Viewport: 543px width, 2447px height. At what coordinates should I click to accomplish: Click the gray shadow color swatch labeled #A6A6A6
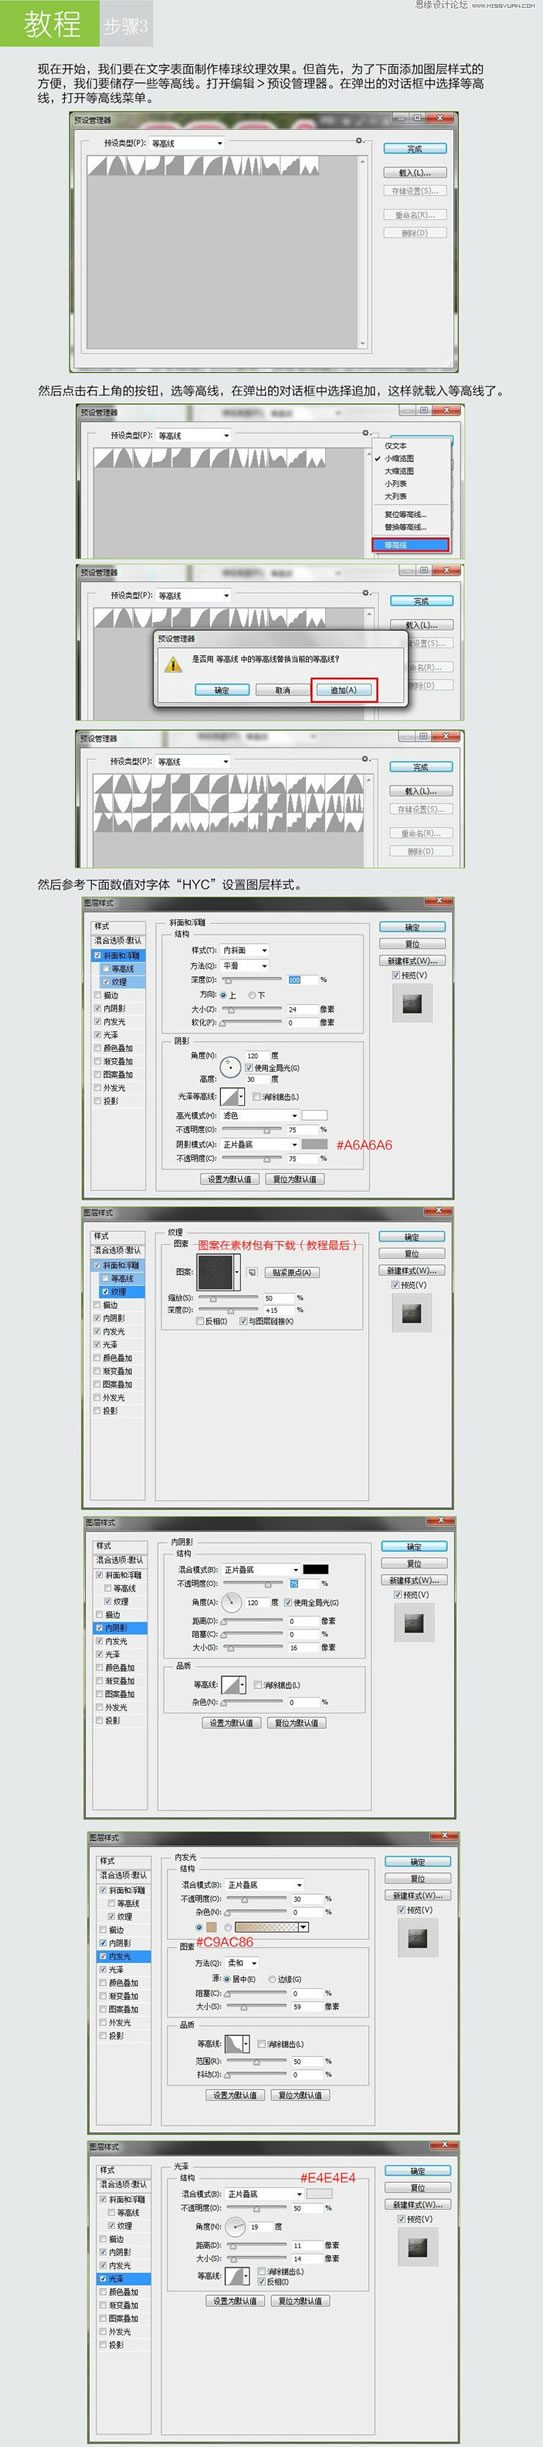click(315, 1144)
